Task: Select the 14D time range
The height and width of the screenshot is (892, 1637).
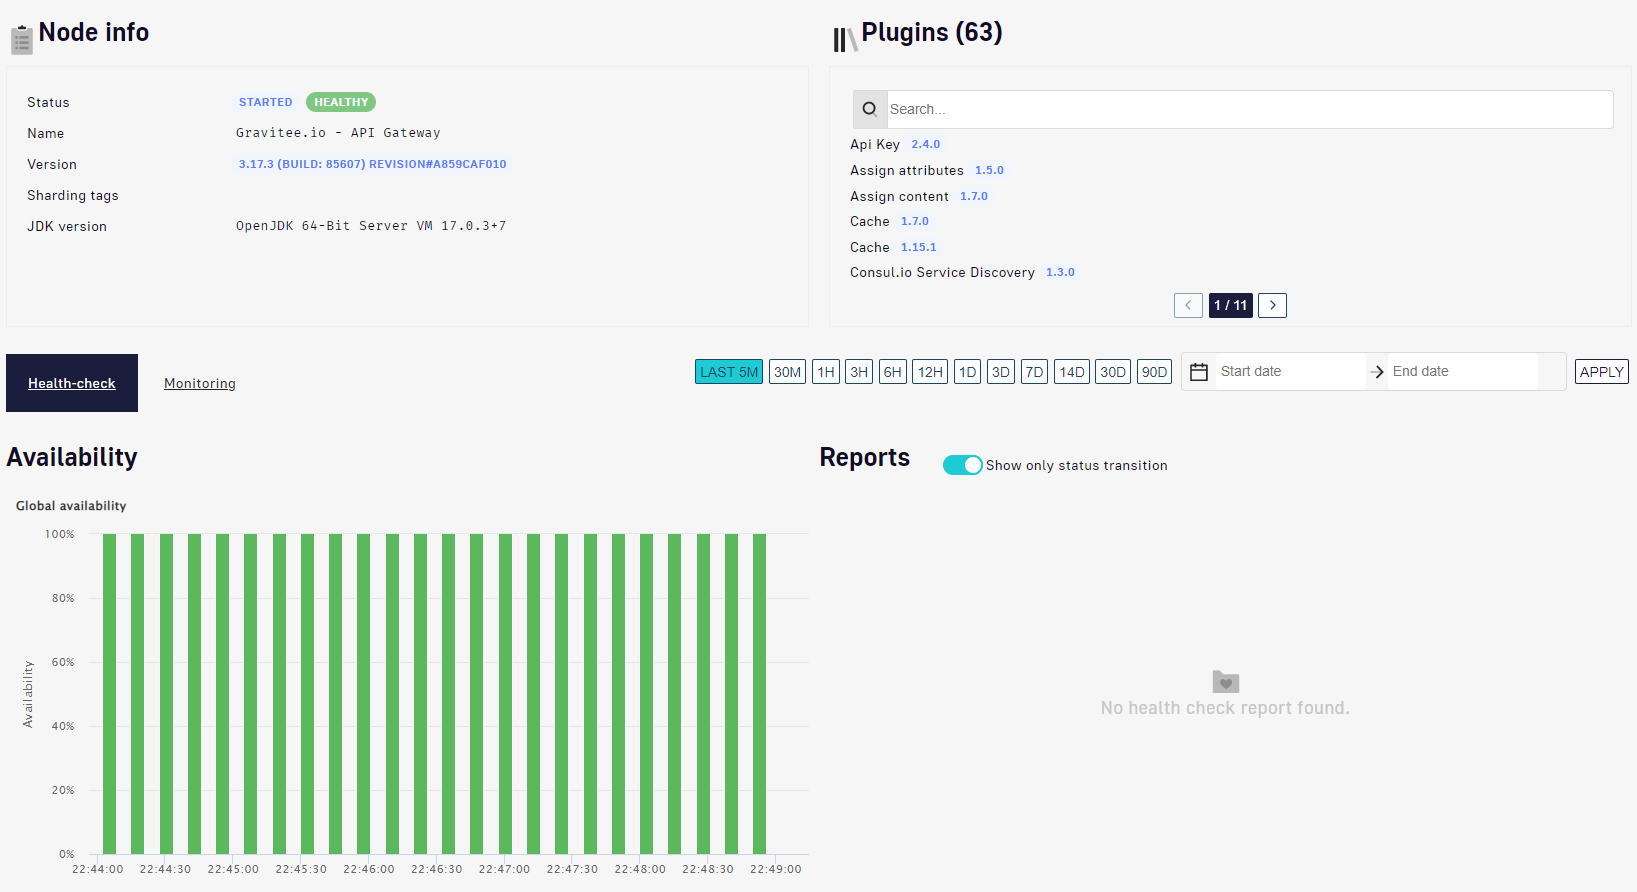Action: [1072, 372]
